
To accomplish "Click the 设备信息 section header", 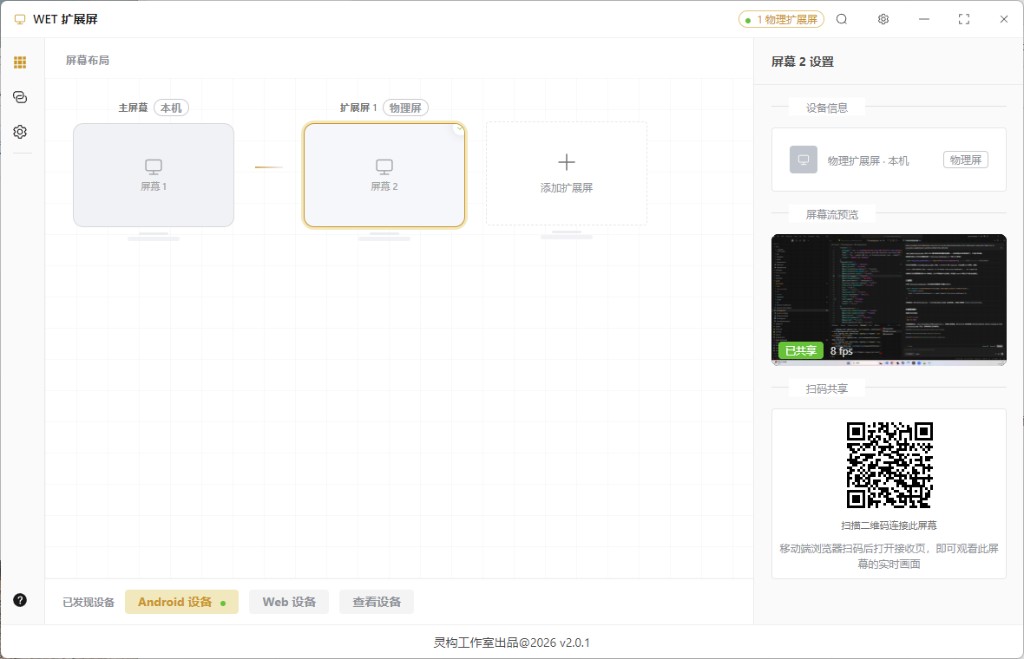I will pos(827,108).
